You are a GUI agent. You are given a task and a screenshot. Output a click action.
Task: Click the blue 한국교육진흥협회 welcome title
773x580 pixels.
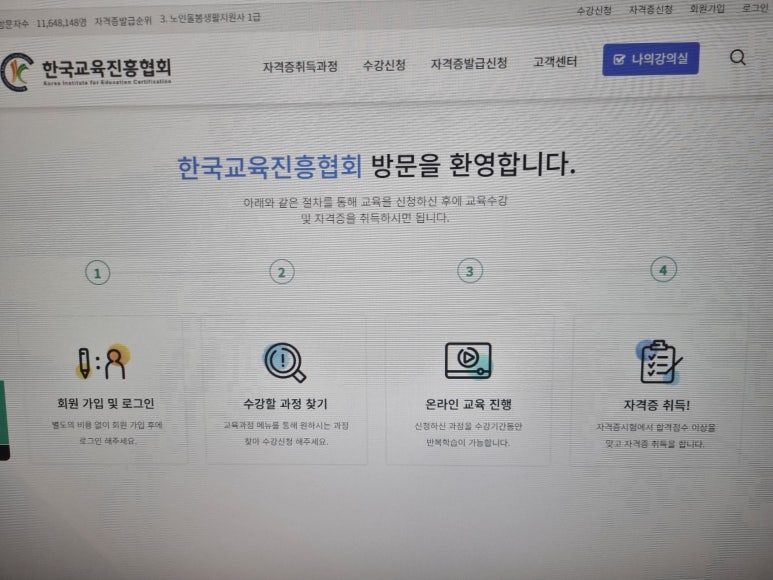pos(270,167)
